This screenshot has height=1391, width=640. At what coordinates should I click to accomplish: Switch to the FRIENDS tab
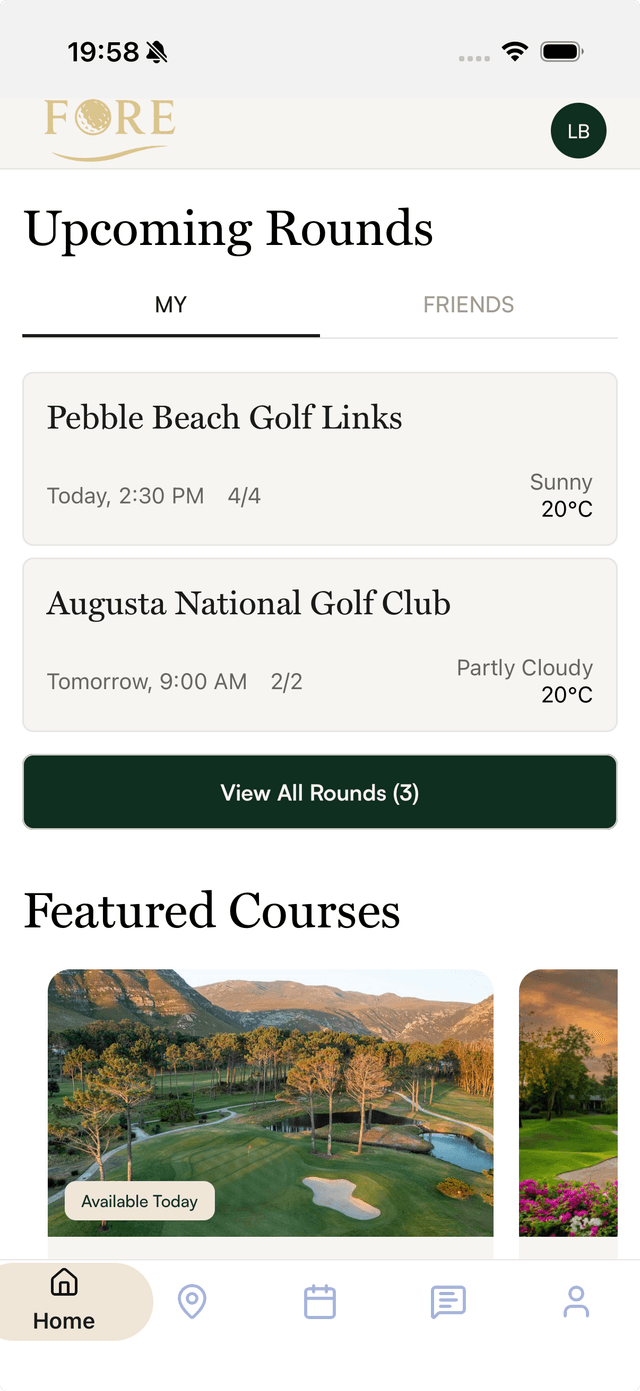tap(468, 305)
